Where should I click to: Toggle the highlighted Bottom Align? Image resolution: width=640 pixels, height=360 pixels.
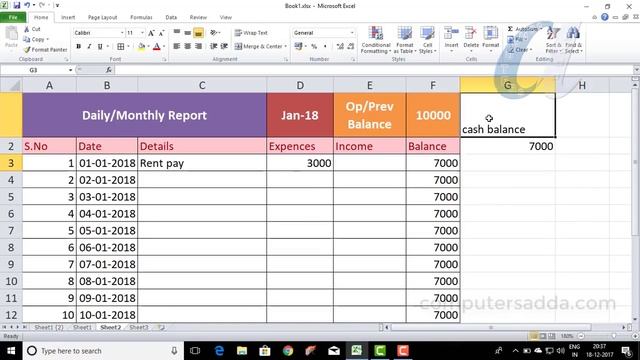(198, 33)
